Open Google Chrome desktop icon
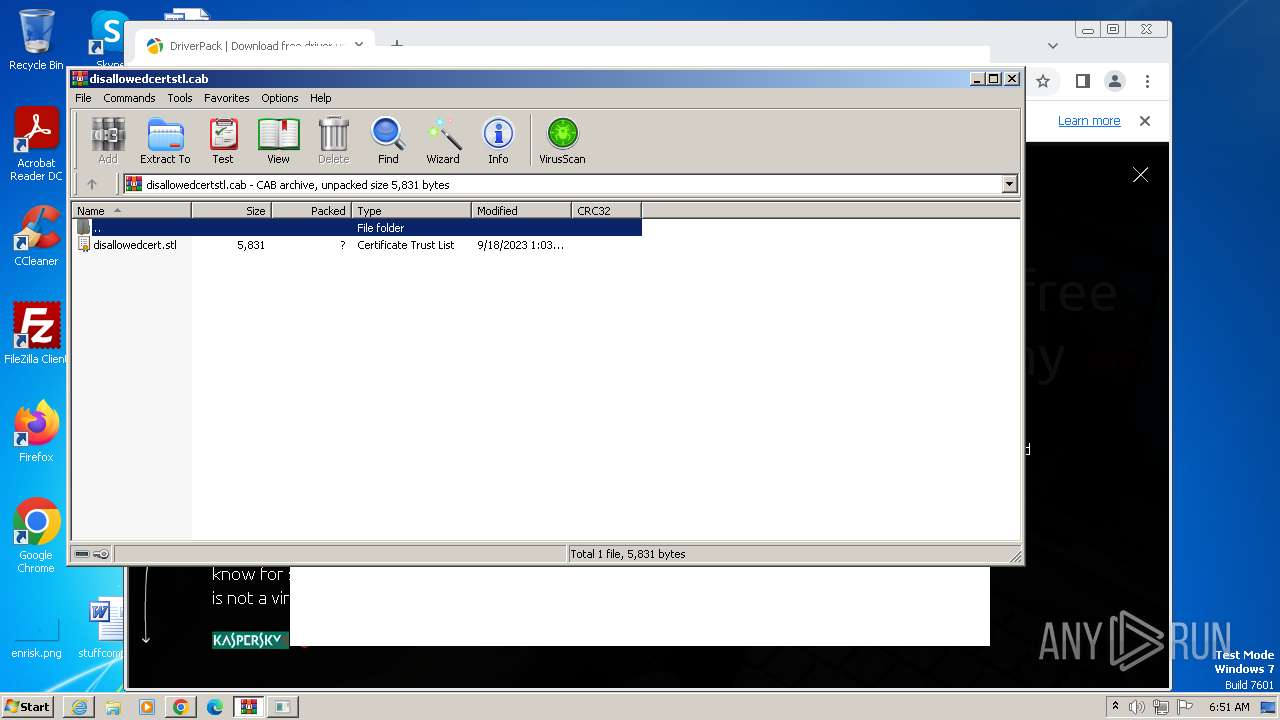The height and width of the screenshot is (720, 1280). (36, 536)
